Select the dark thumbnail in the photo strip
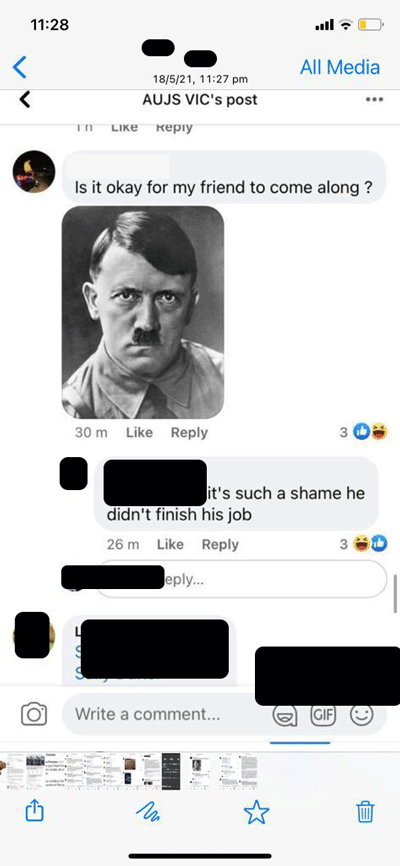 tap(171, 771)
